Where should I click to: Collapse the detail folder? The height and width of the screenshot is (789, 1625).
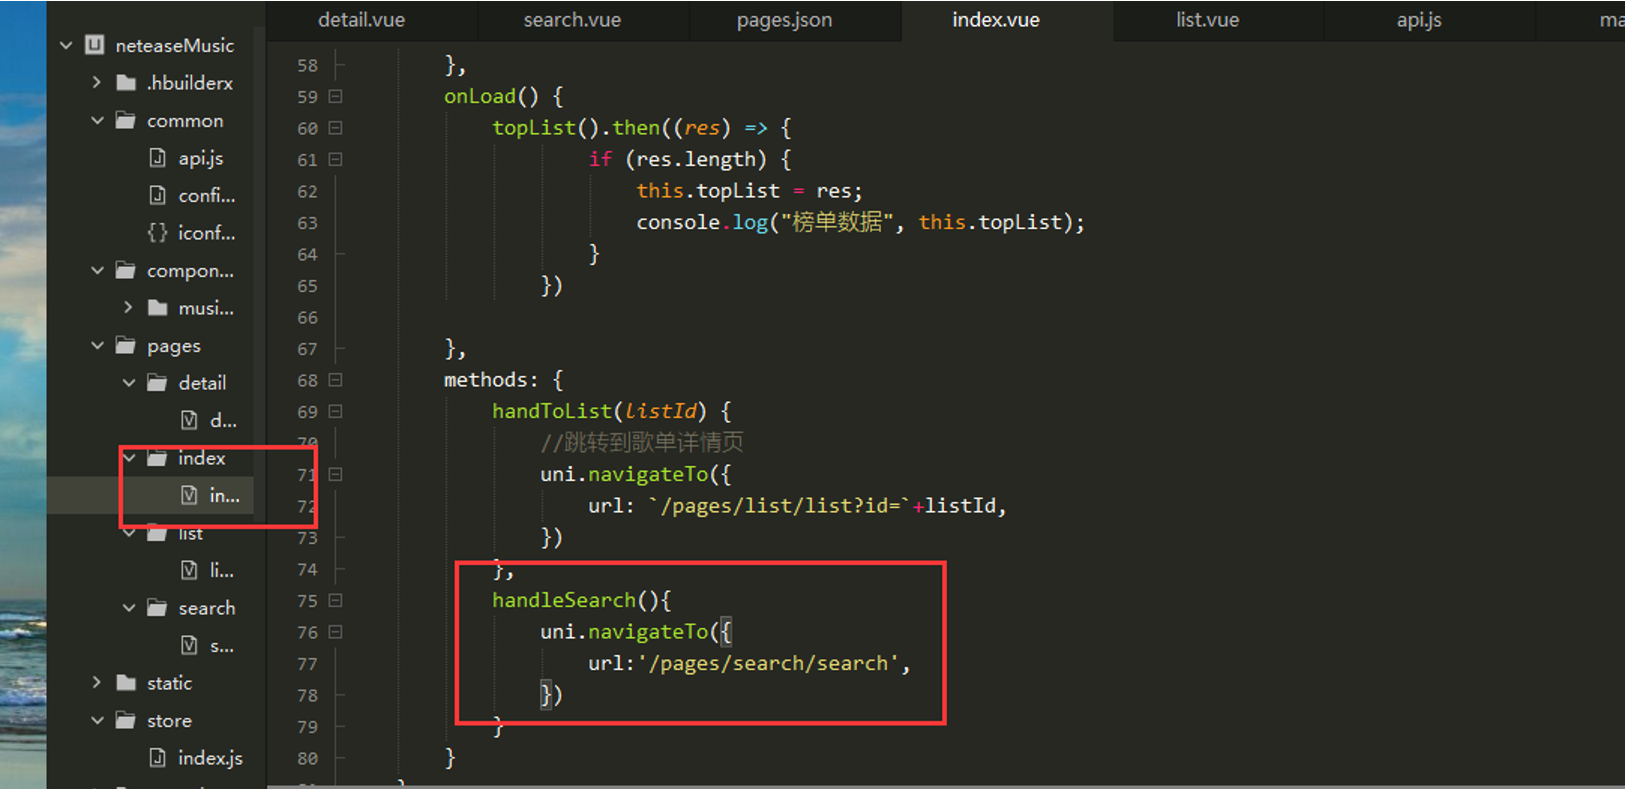128,382
